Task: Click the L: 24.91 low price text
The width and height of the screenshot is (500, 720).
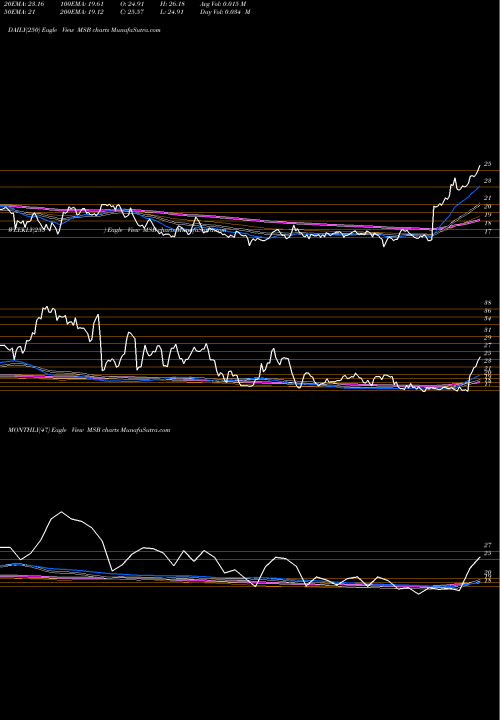Action: tap(171, 12)
